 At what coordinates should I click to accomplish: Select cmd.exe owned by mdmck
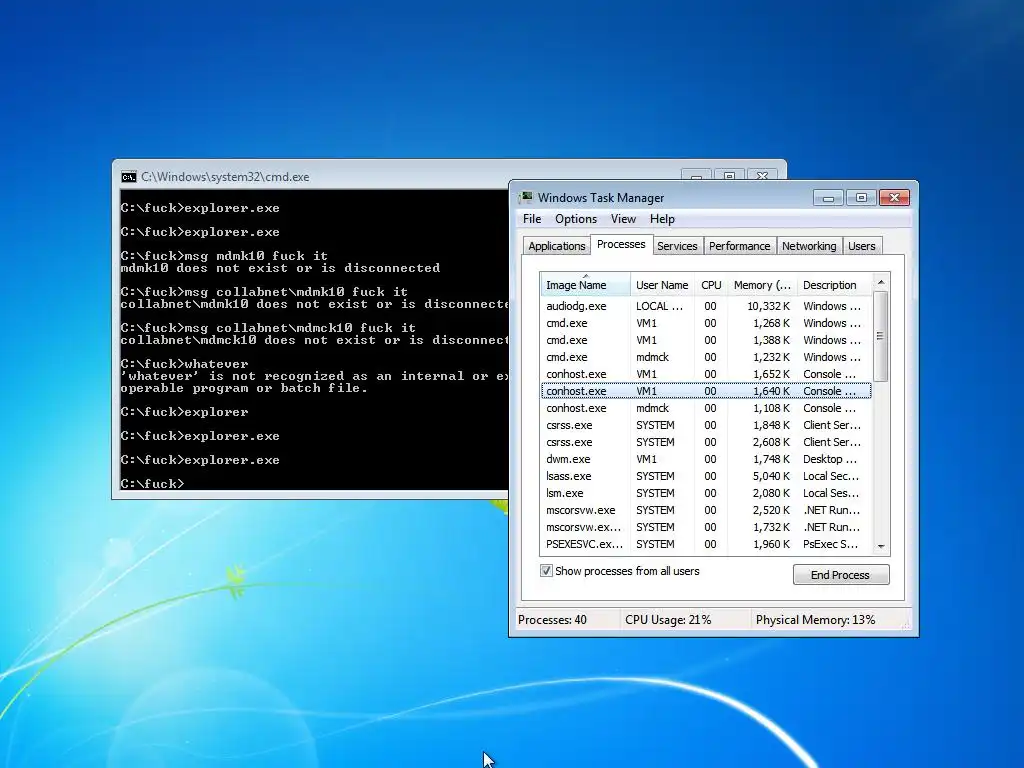706,357
